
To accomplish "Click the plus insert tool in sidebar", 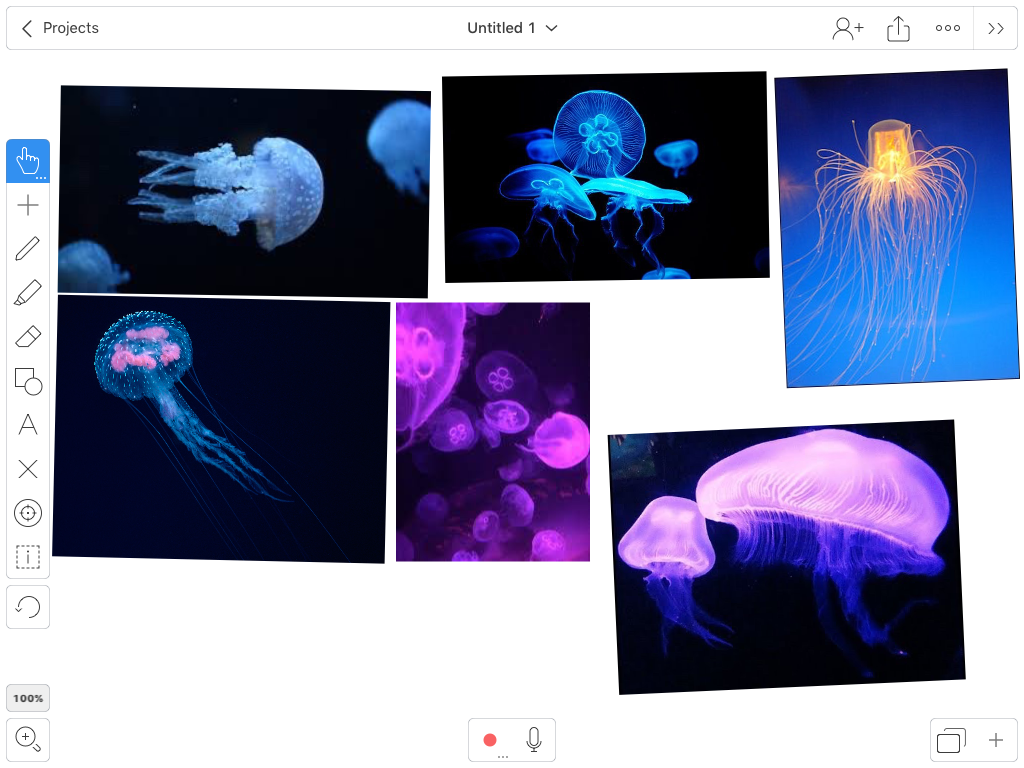I will pos(28,206).
